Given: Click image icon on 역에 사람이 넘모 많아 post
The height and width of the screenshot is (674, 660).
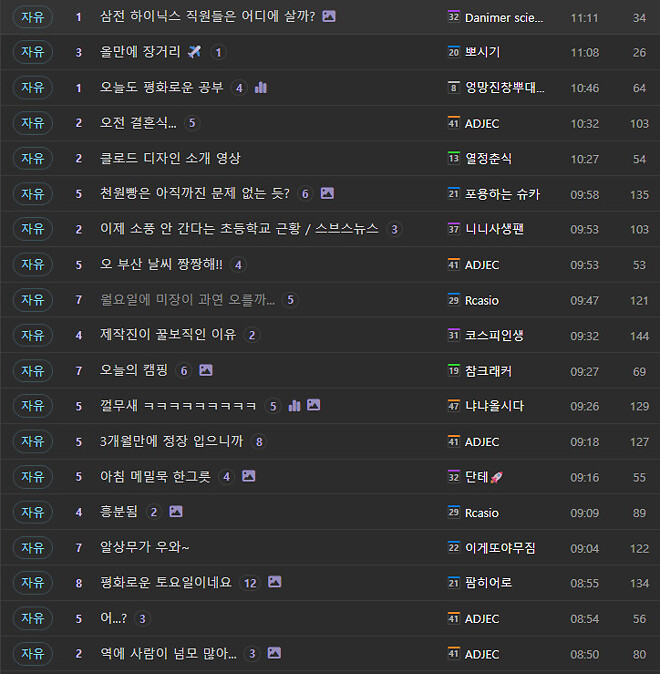Looking at the screenshot, I should [274, 653].
